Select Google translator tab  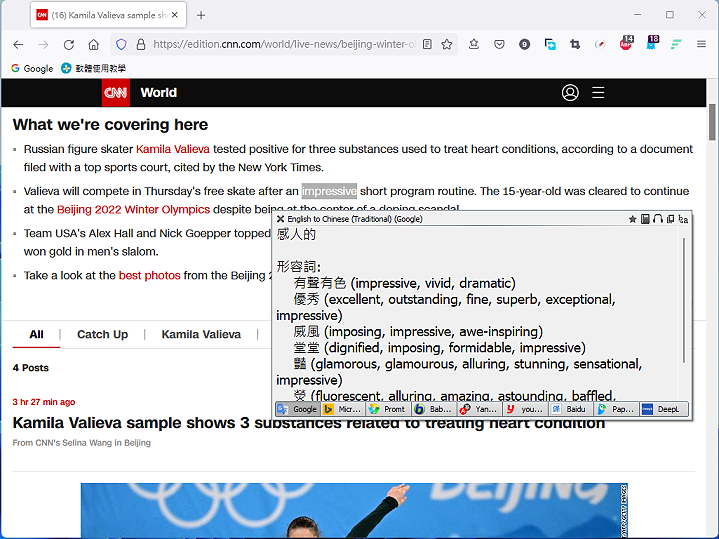tap(298, 409)
